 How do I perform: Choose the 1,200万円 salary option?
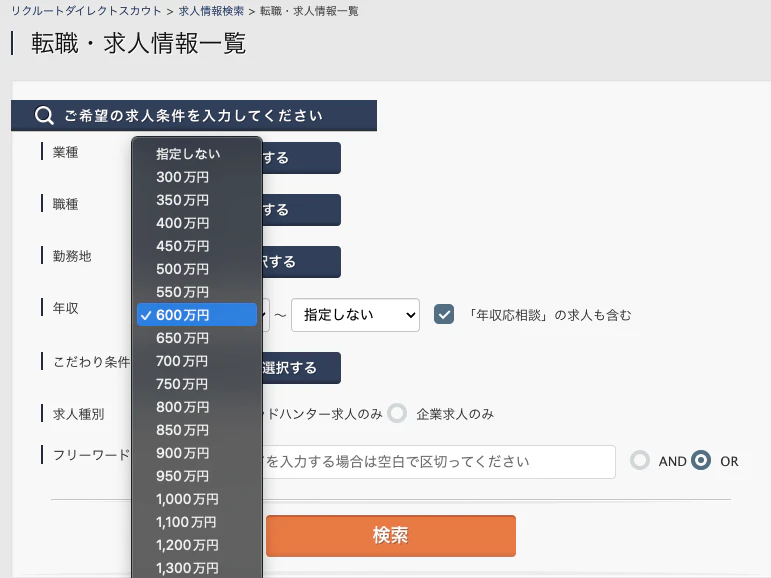tap(197, 545)
